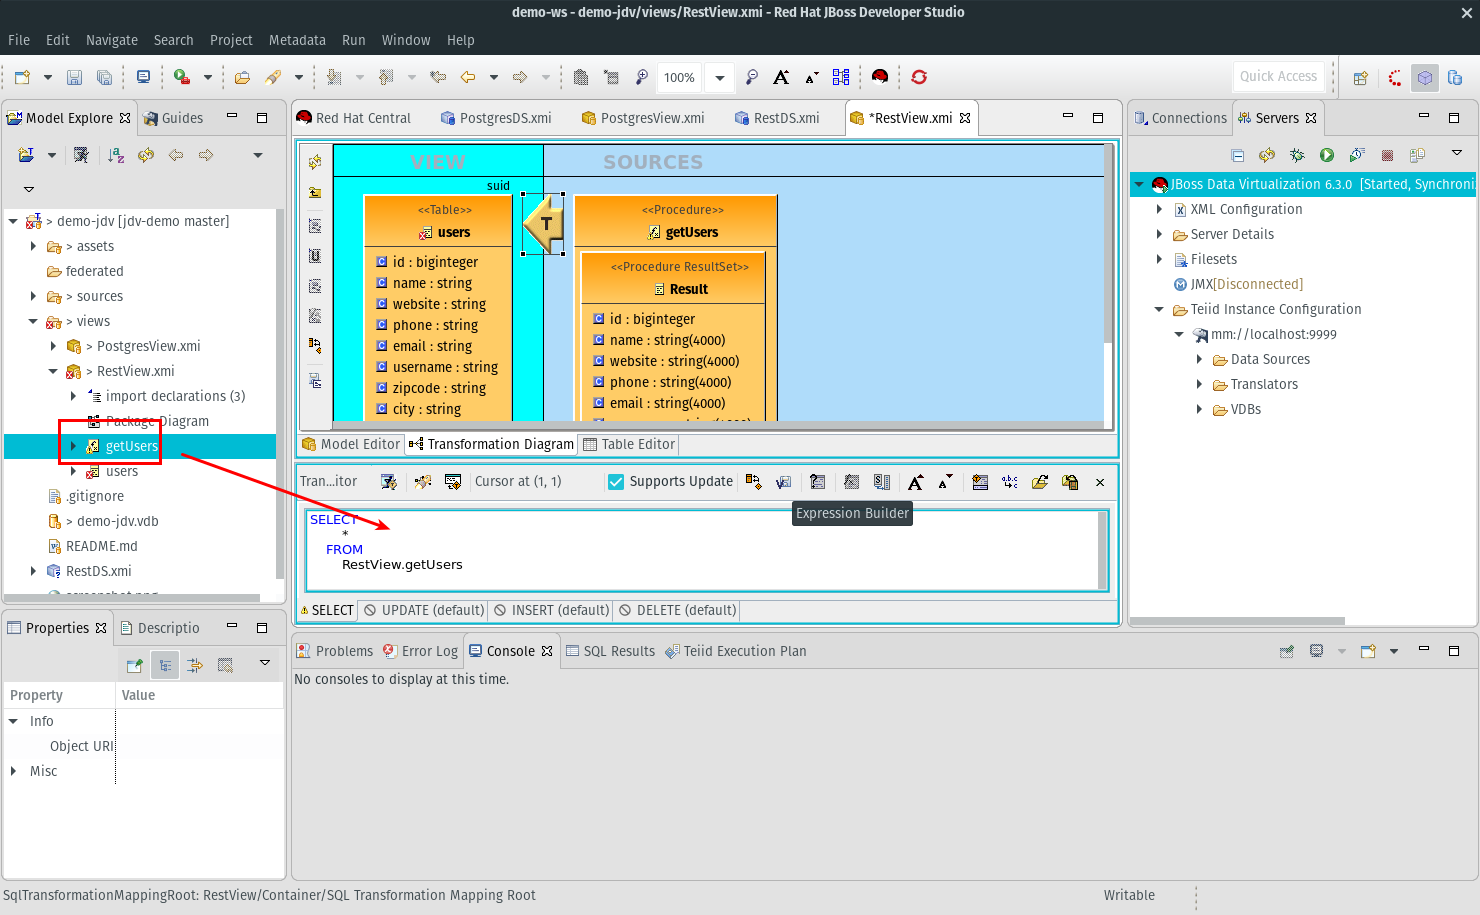Toggle Show Categories icon in Properties view

point(165,665)
